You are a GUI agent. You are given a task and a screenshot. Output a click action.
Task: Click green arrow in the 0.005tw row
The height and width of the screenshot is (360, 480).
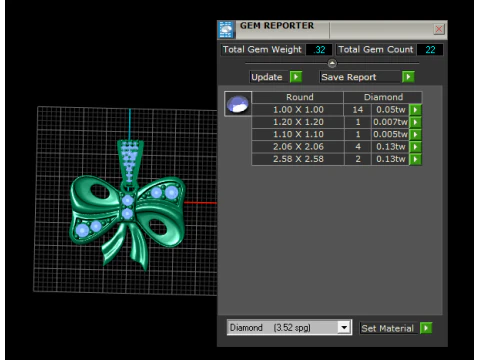[415, 134]
